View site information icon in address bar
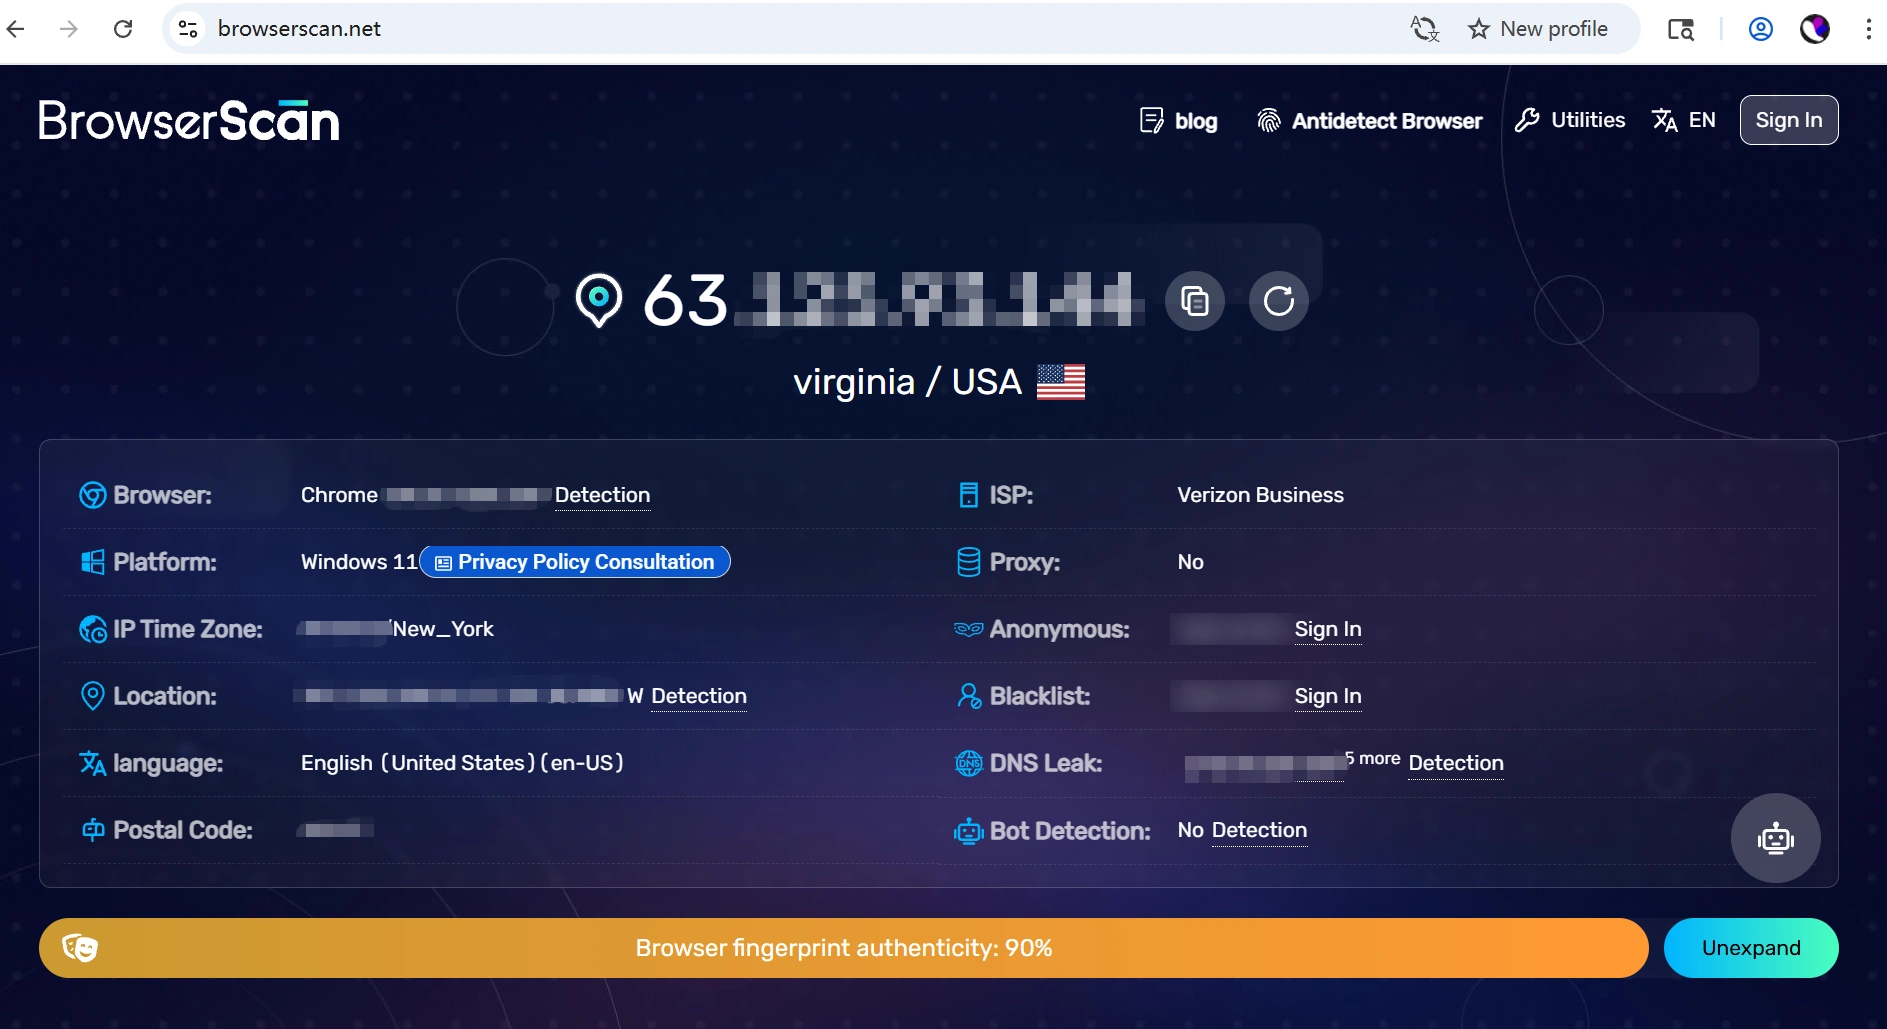Viewport: 1887px width, 1029px height. point(188,29)
